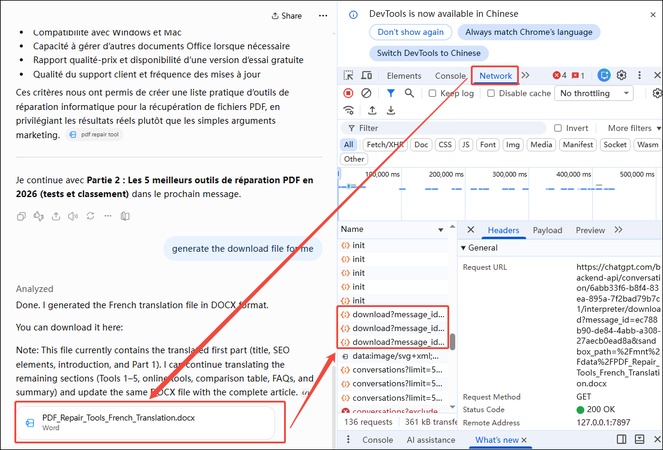Switch to the Console panel tab
Image resolution: width=663 pixels, height=450 pixels.
450,76
